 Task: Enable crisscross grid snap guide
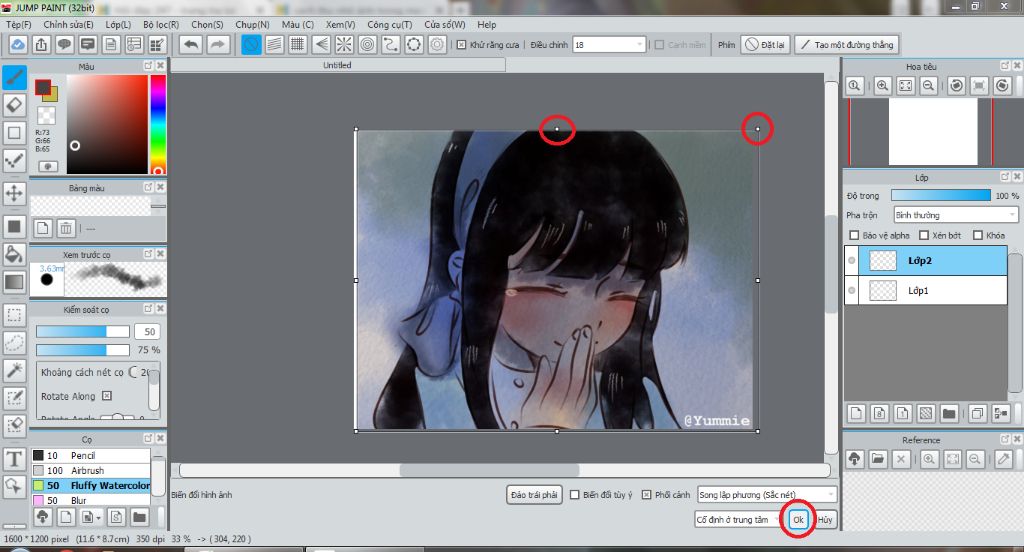[x=298, y=44]
